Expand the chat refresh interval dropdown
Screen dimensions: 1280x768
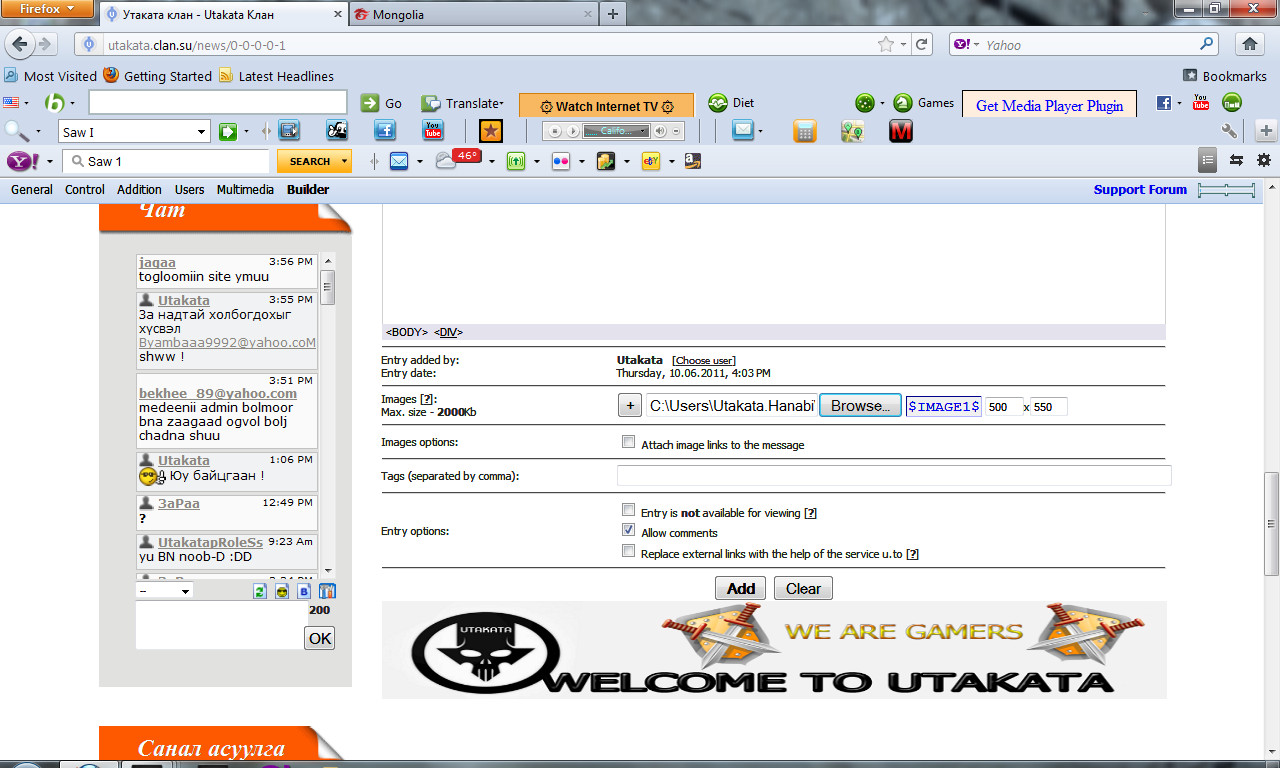pos(165,591)
